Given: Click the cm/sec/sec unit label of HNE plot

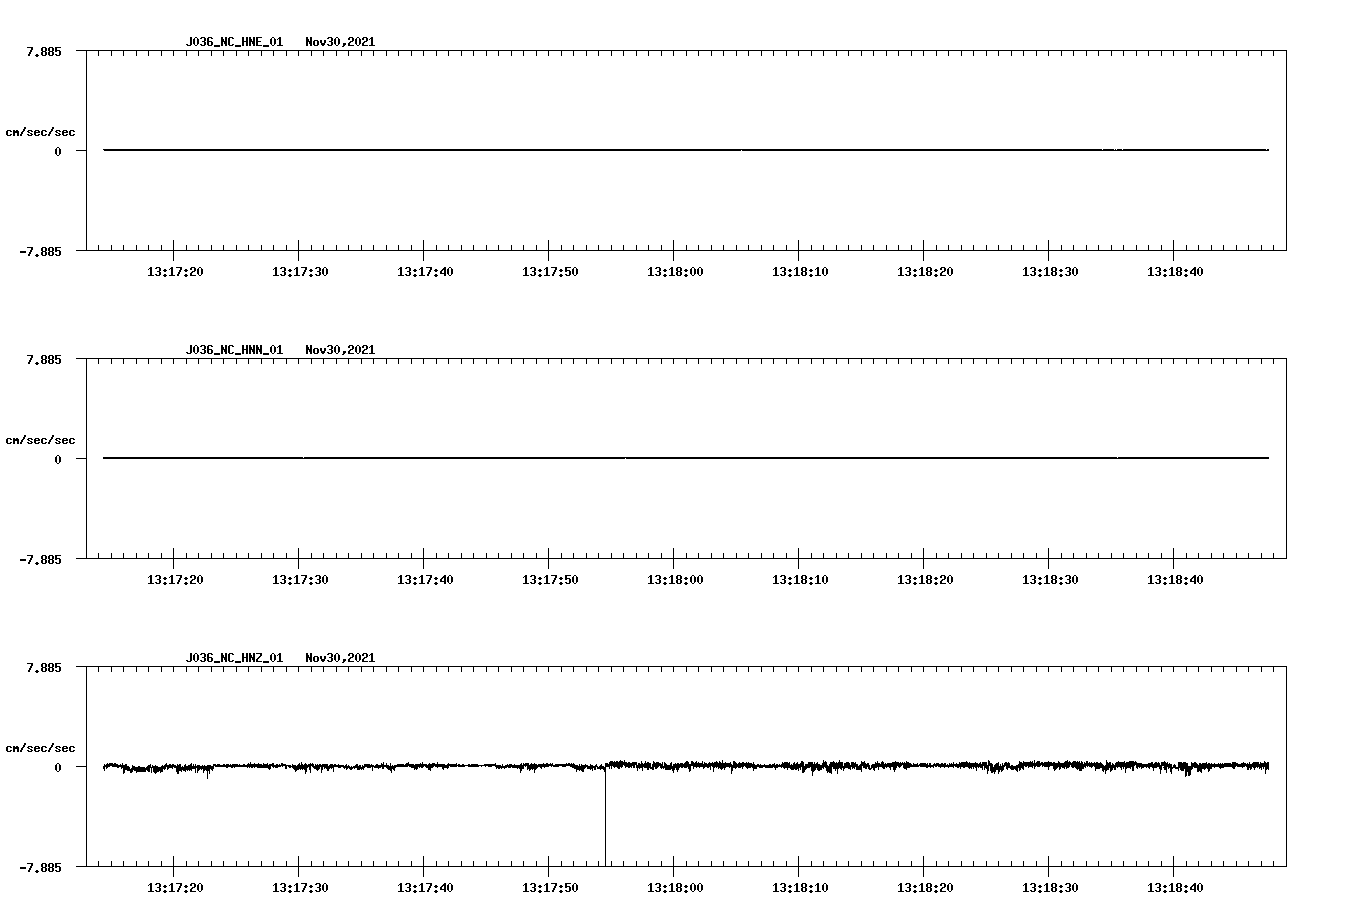Looking at the screenshot, I should tap(40, 132).
